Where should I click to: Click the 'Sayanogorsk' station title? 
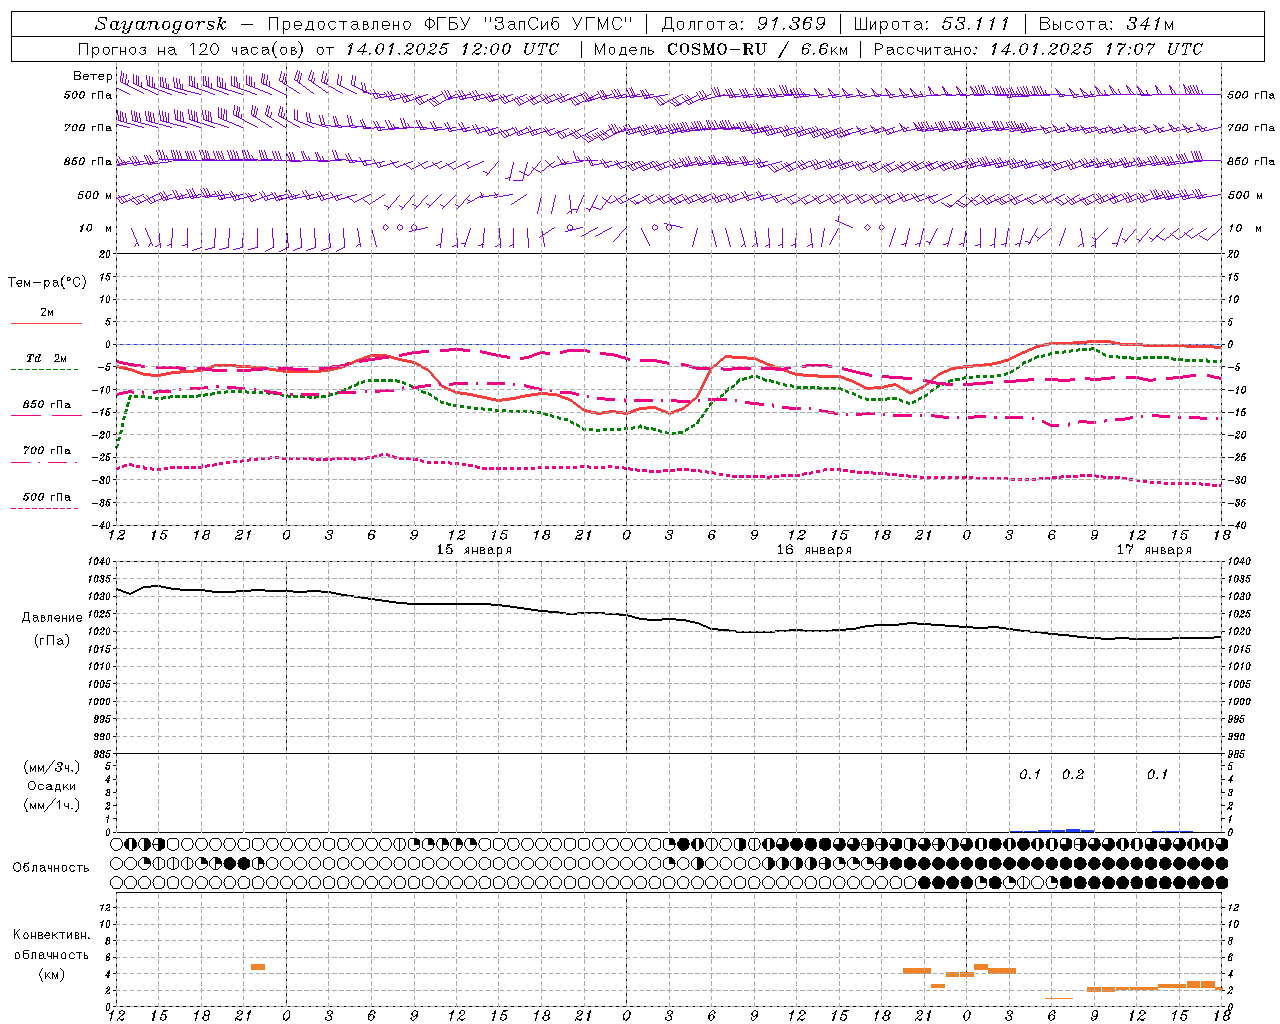coord(161,24)
